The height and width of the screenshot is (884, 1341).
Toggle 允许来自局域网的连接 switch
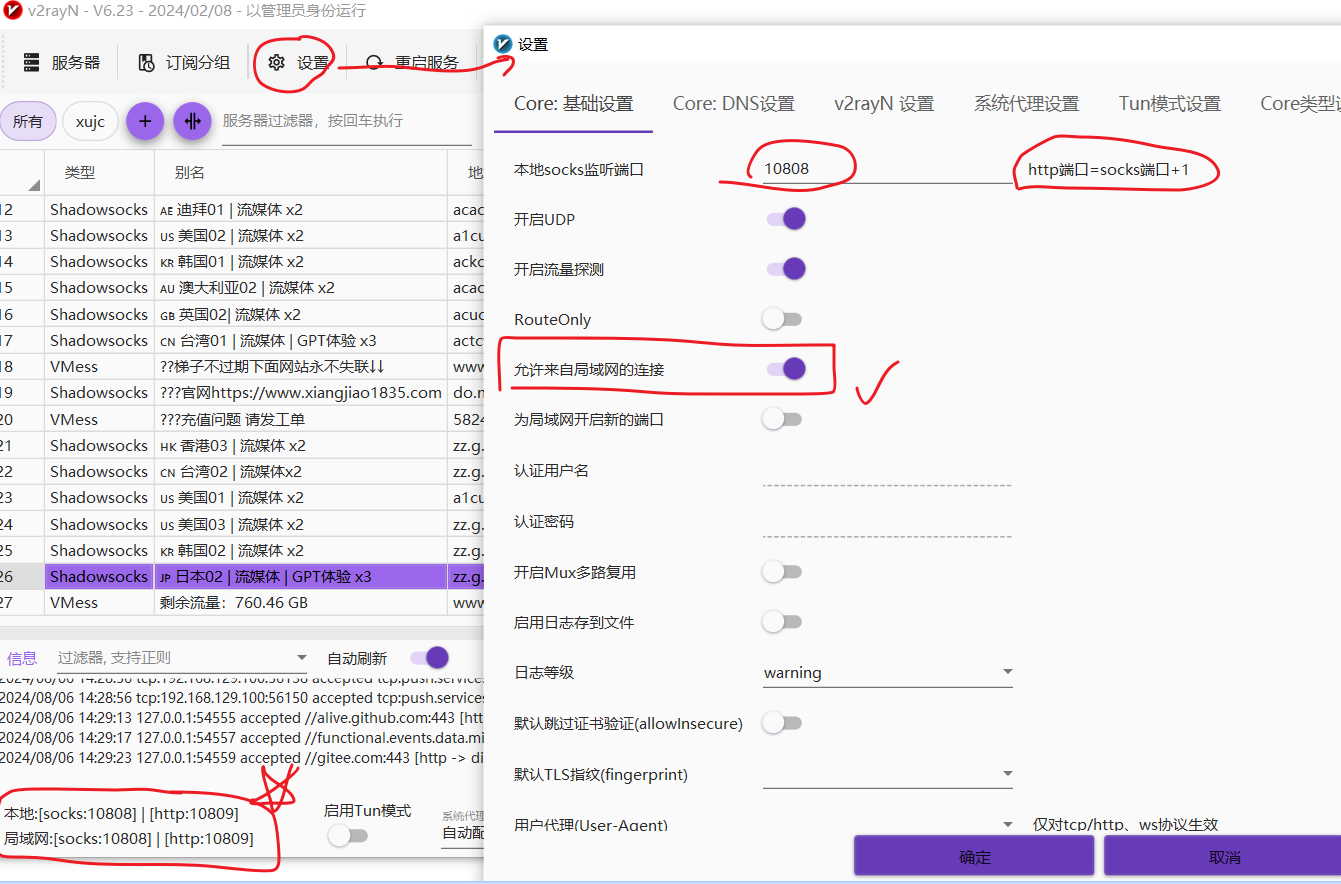coord(786,369)
